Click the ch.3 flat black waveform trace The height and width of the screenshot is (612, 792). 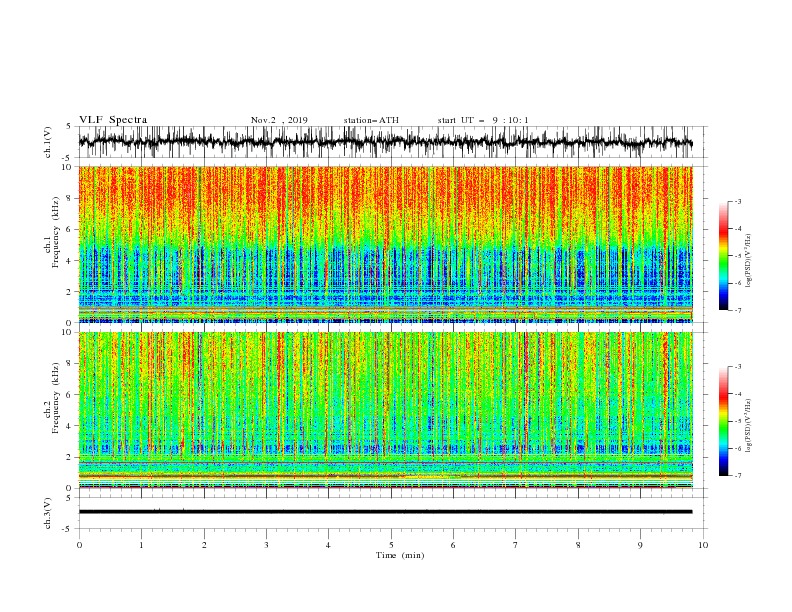point(385,512)
